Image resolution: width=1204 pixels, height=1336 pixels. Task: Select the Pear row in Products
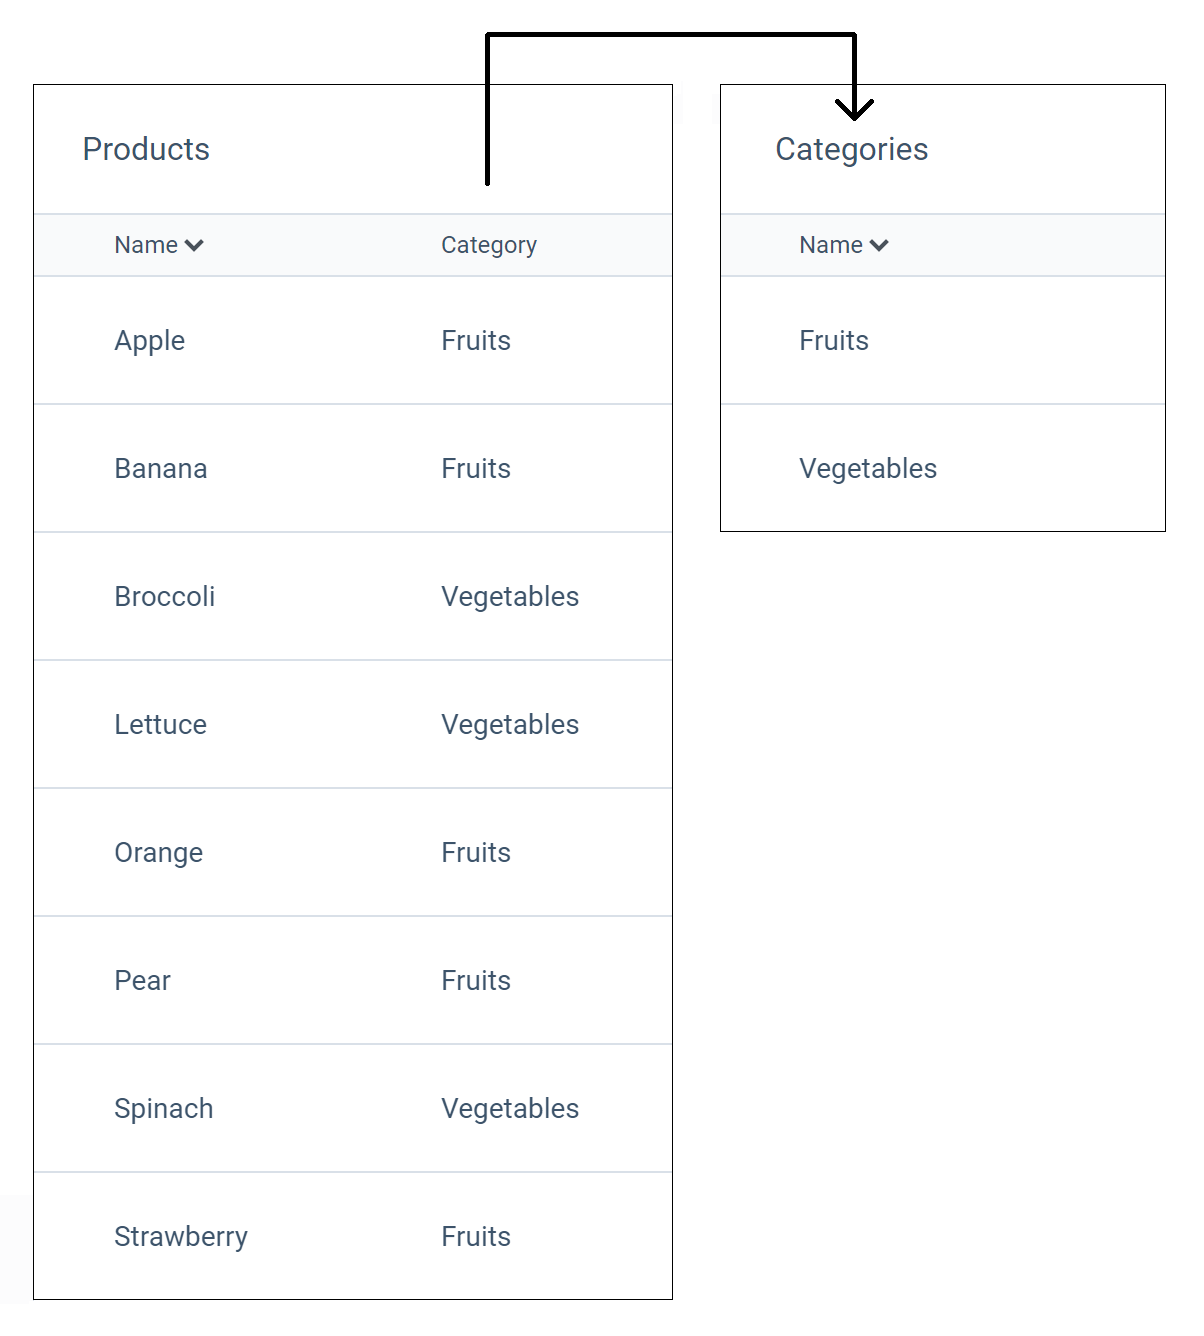pyautogui.click(x=142, y=980)
